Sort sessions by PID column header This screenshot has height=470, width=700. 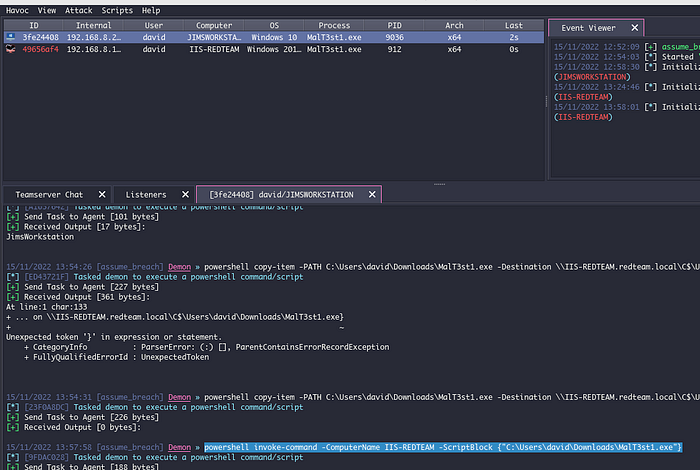coord(394,25)
